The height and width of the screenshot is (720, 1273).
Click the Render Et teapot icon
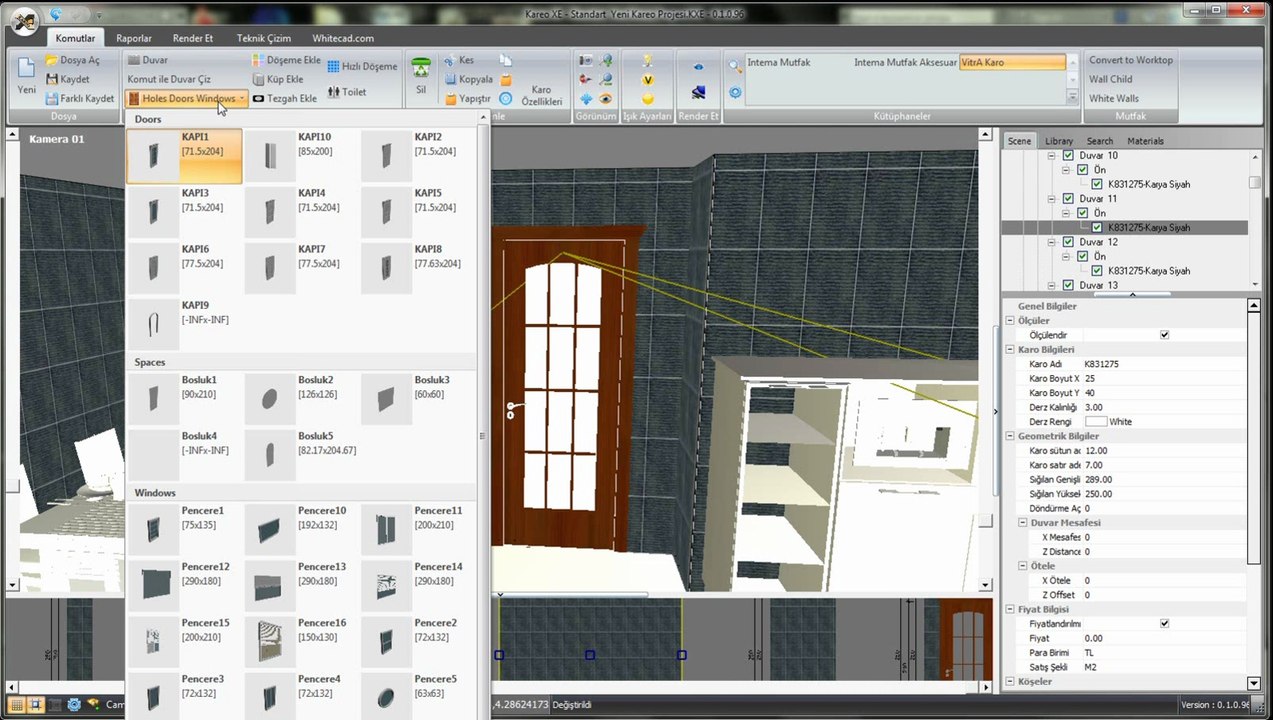pos(699,93)
